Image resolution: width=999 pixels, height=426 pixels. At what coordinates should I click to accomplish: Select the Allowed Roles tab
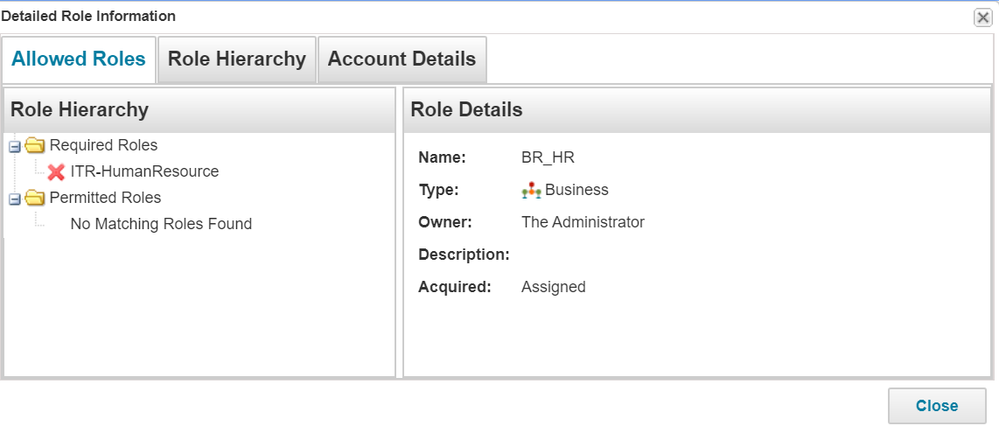[78, 59]
